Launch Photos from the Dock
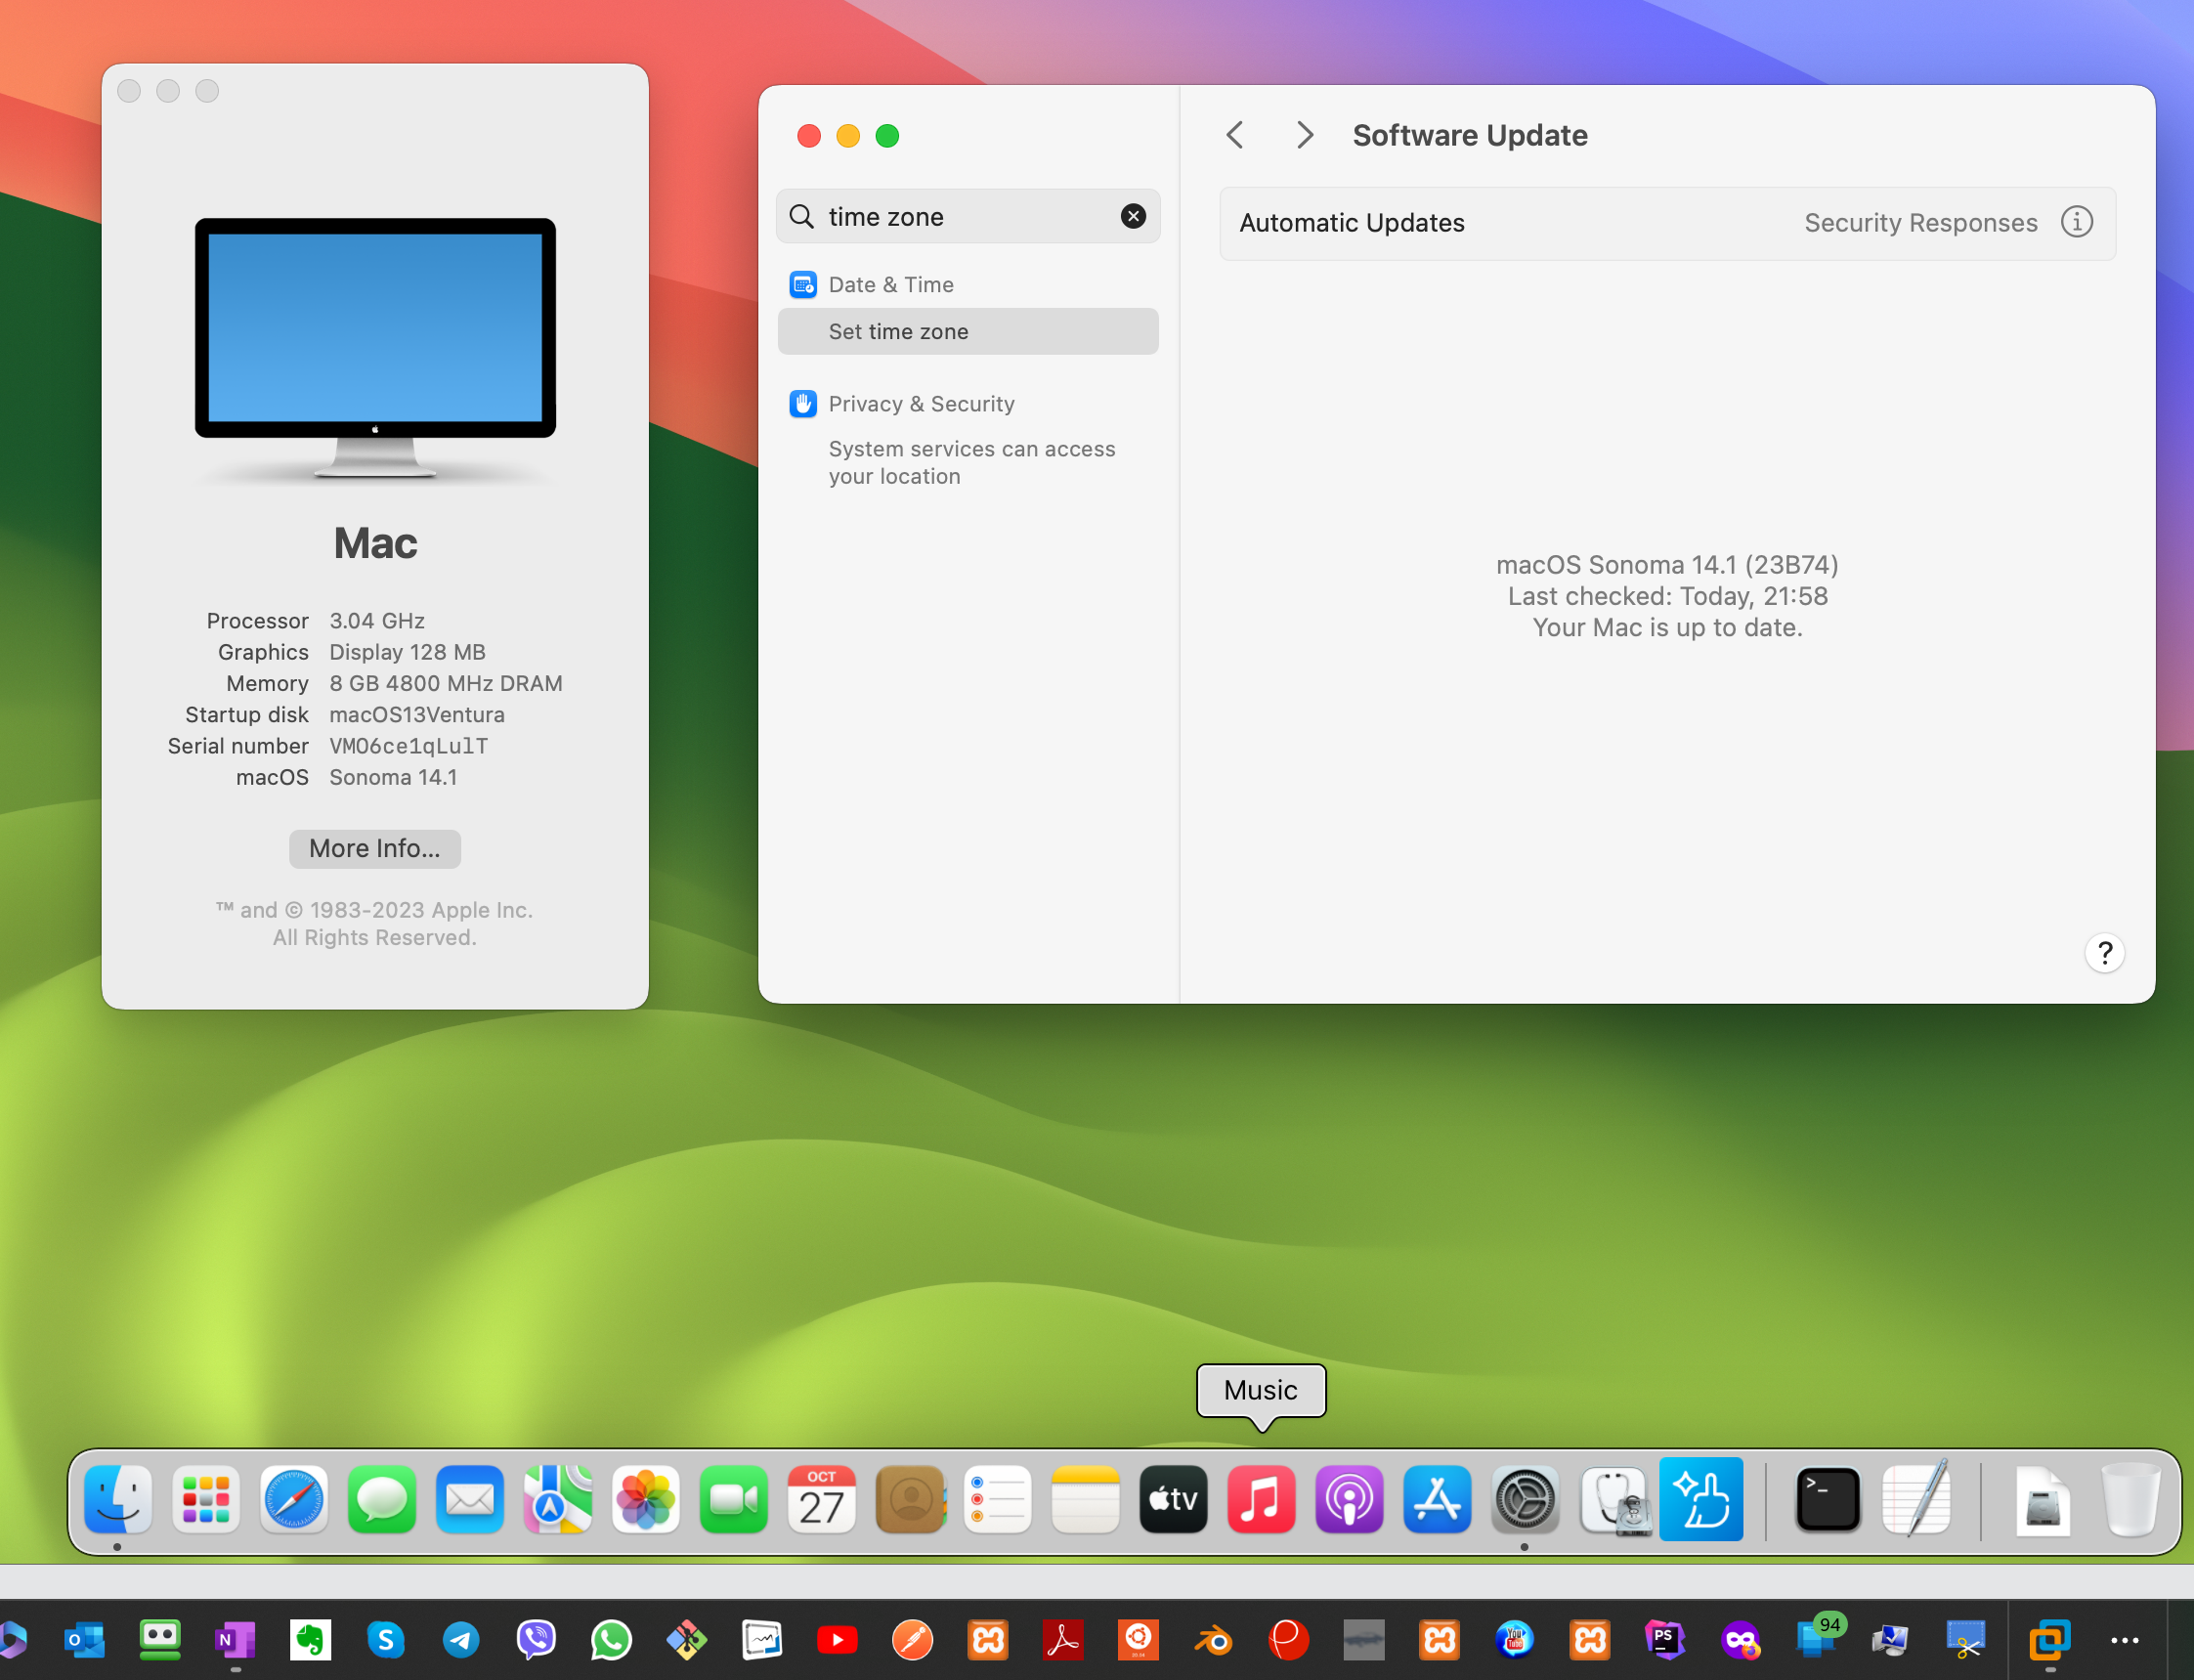Image resolution: width=2194 pixels, height=1680 pixels. [x=646, y=1499]
